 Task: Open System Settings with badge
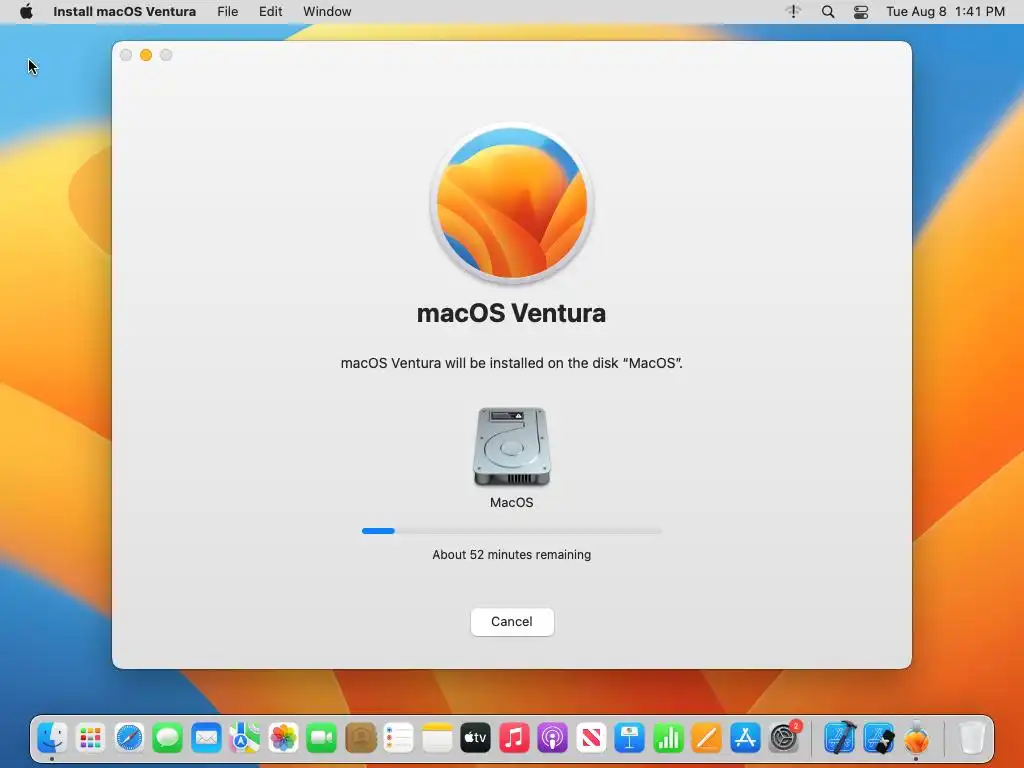click(x=784, y=739)
